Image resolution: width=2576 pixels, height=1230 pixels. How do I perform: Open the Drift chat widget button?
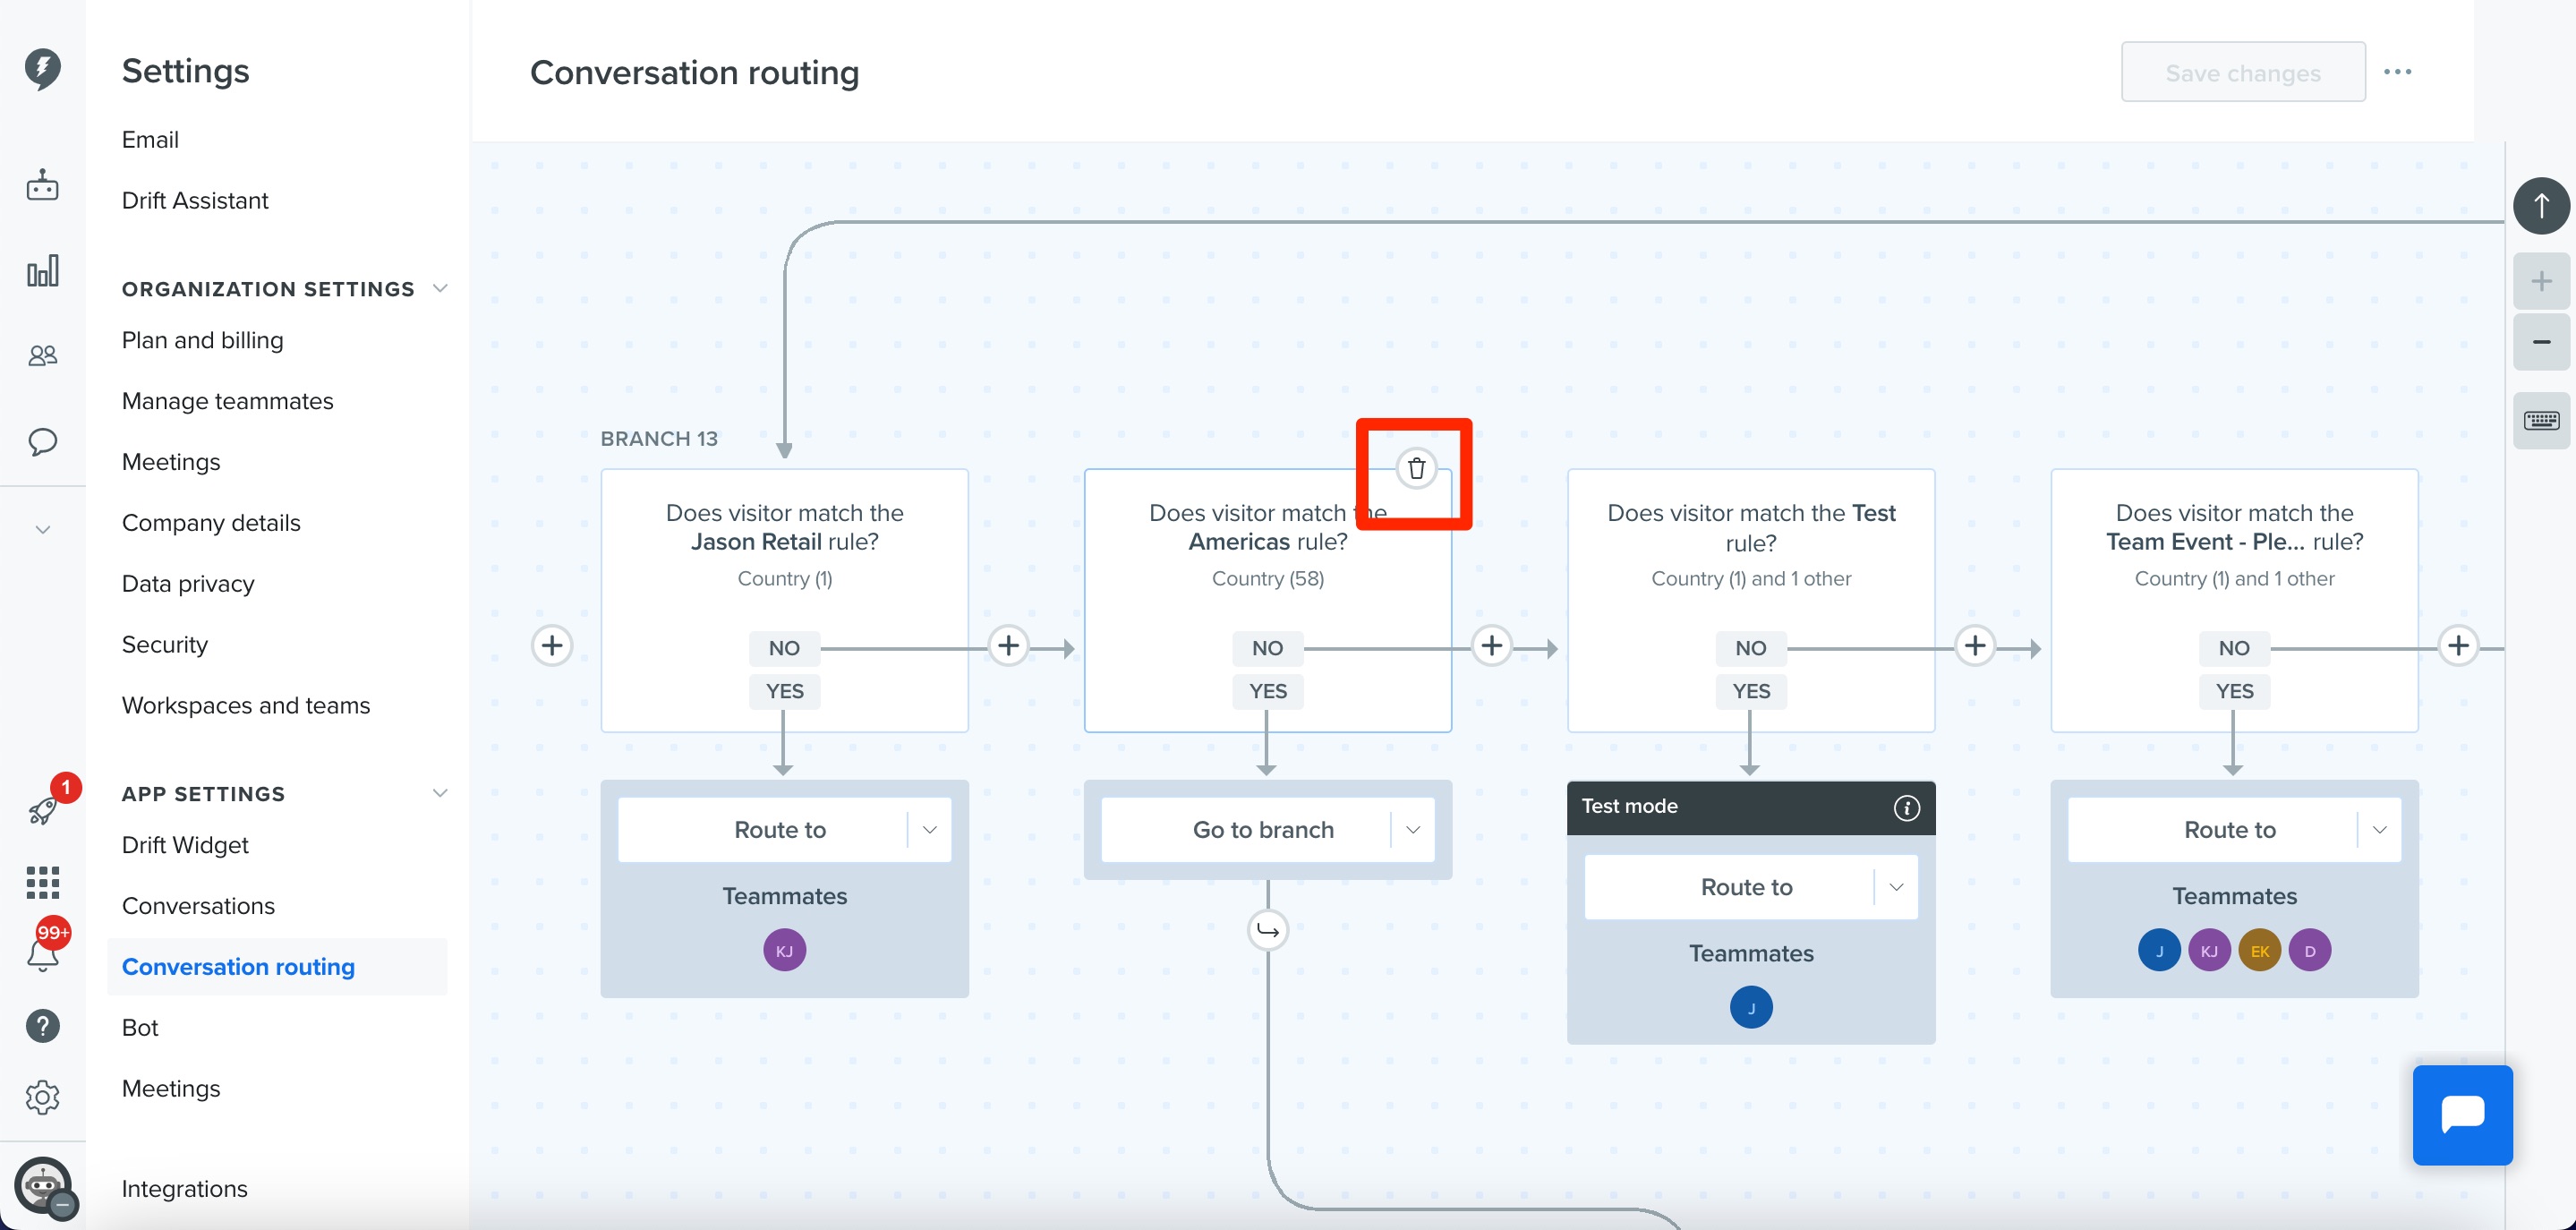[2462, 1115]
